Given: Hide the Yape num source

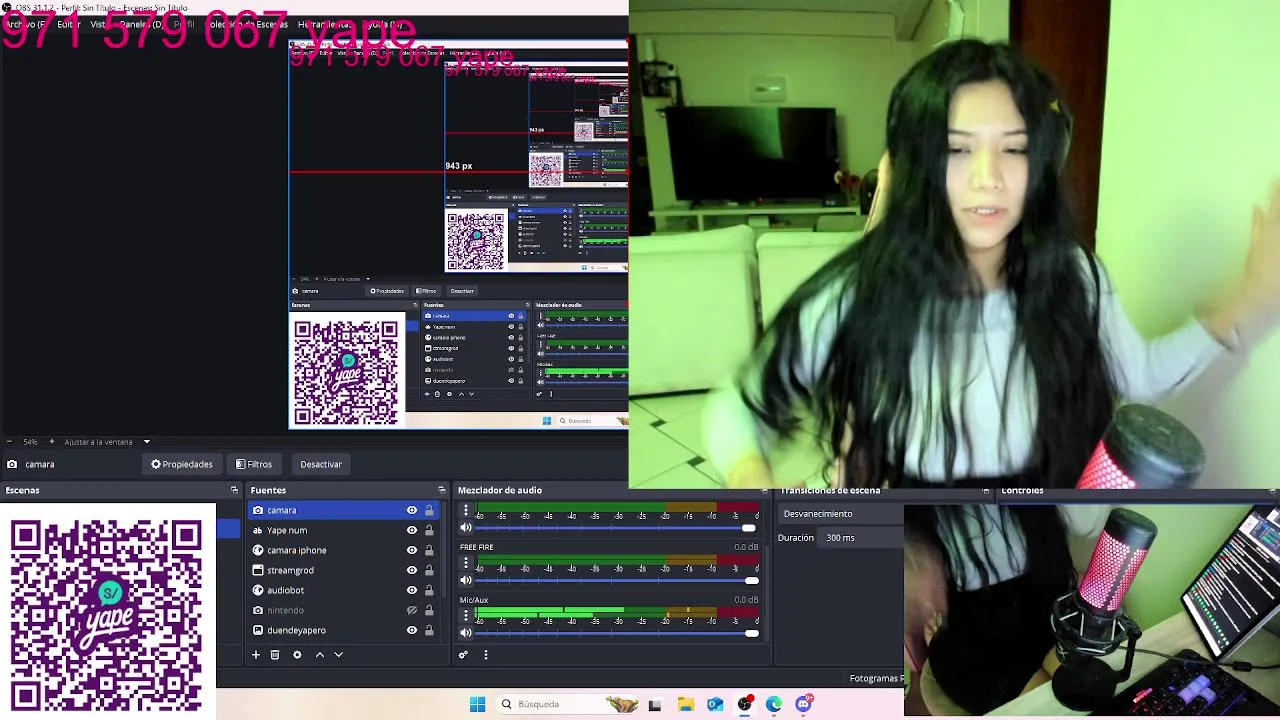Looking at the screenshot, I should tap(411, 530).
